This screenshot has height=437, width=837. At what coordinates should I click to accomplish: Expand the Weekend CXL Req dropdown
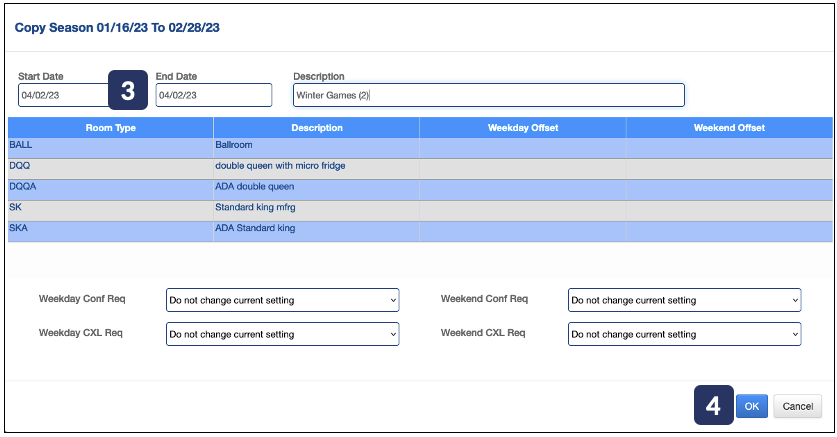click(684, 334)
